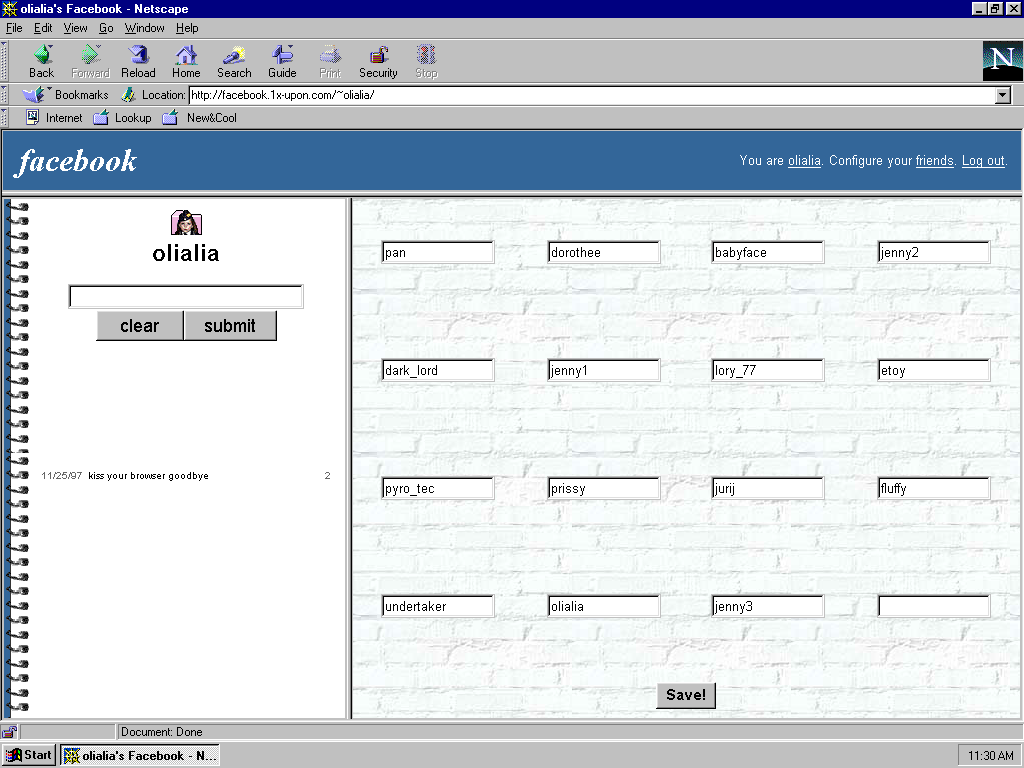Click olialia's avatar picture

(x=186, y=222)
